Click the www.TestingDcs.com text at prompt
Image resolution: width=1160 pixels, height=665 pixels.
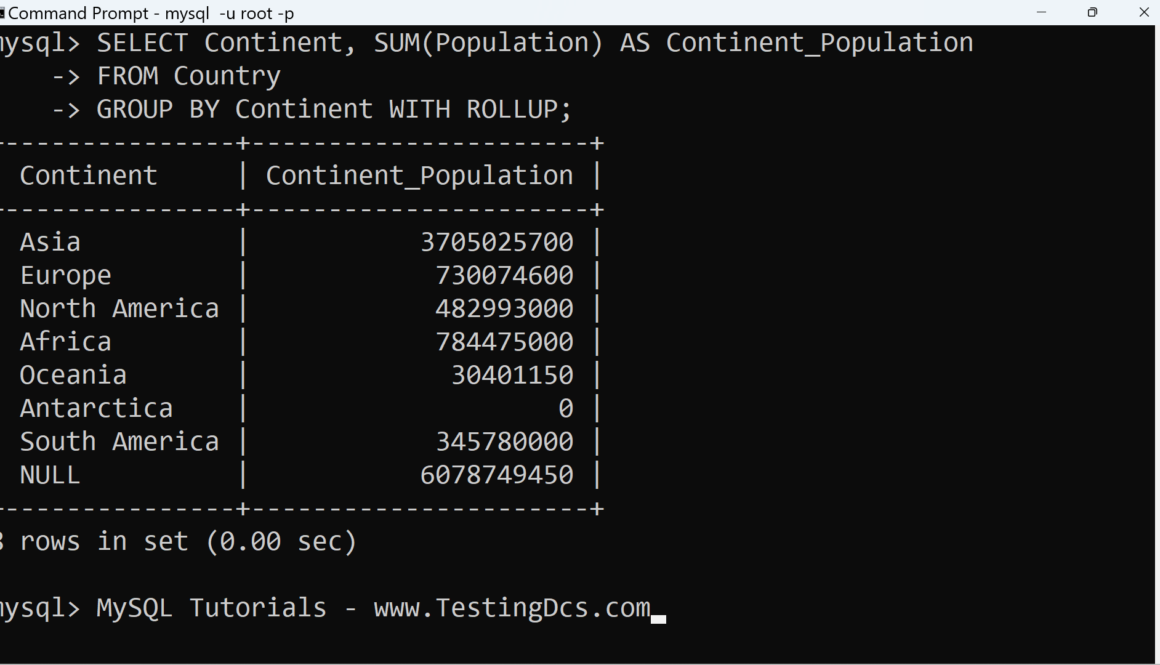(x=511, y=608)
